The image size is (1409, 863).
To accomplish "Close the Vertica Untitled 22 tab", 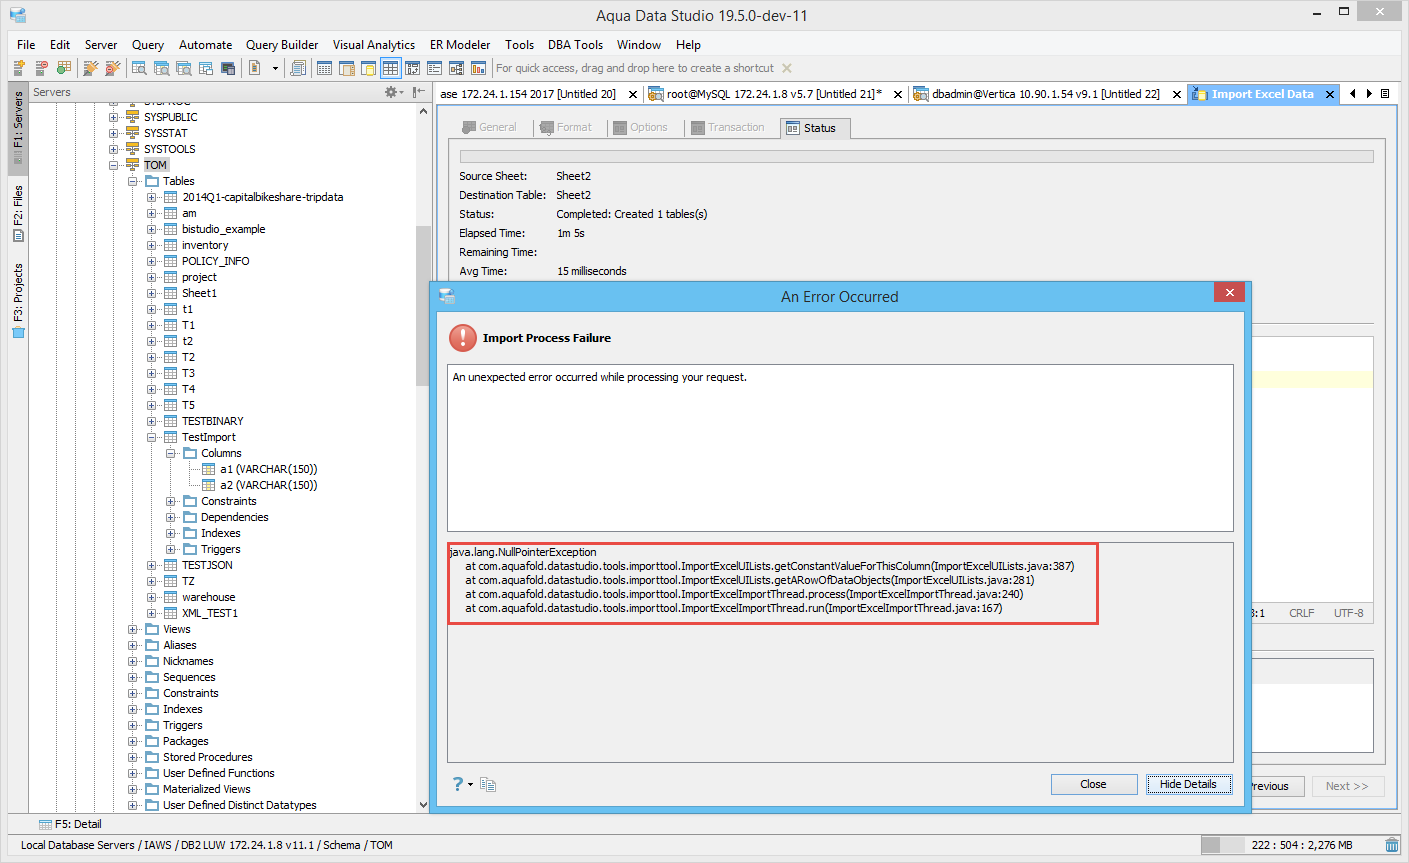I will pyautogui.click(x=1177, y=94).
